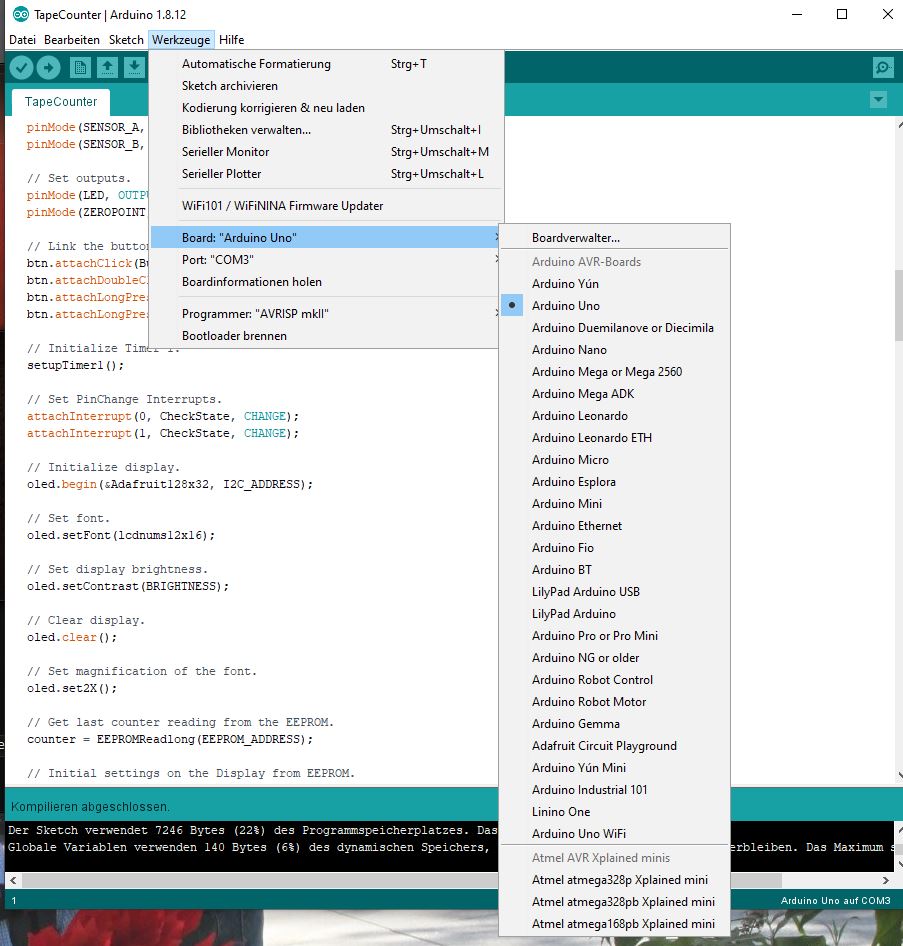903x946 pixels.
Task: Choose Bootloader brennen
Action: 325,336
